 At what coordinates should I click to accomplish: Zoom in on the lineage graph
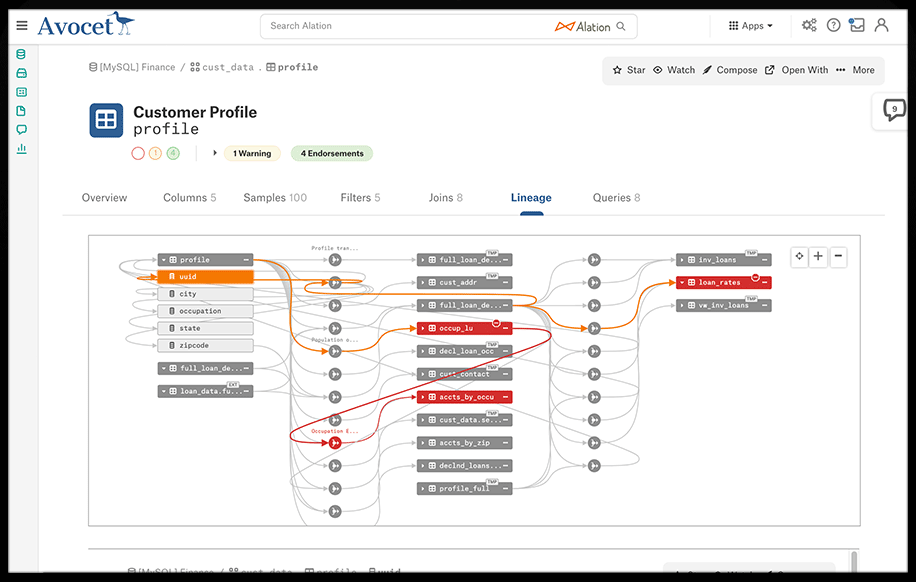click(819, 256)
